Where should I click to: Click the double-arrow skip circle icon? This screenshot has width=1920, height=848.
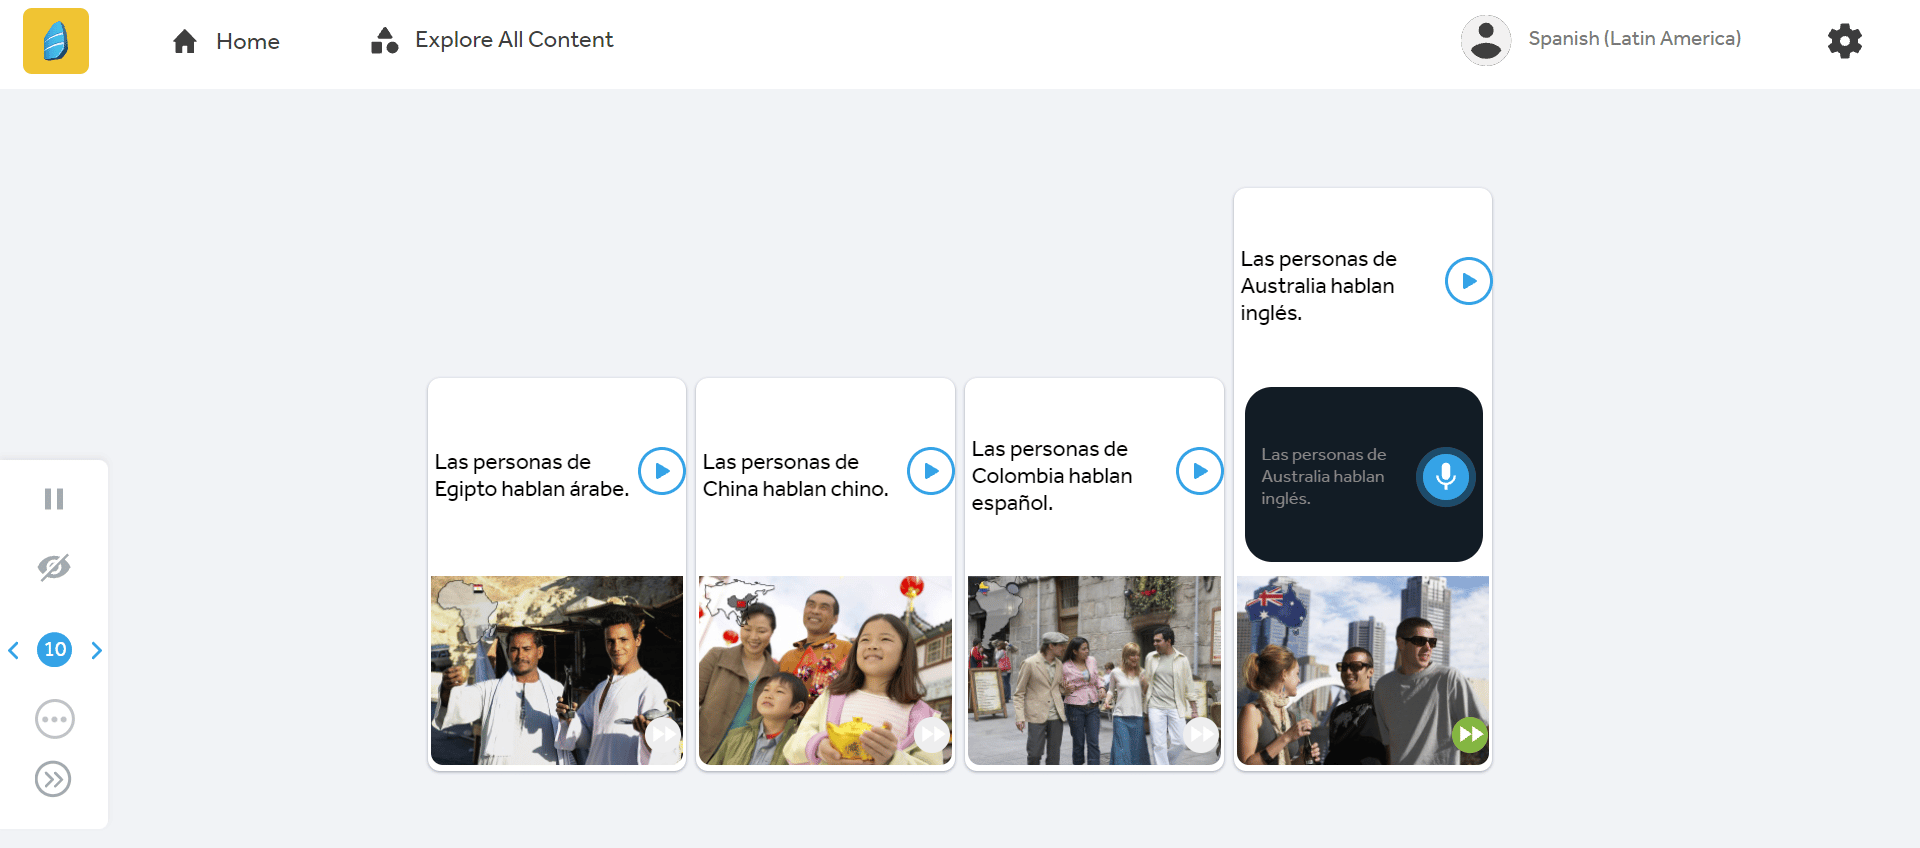point(54,779)
